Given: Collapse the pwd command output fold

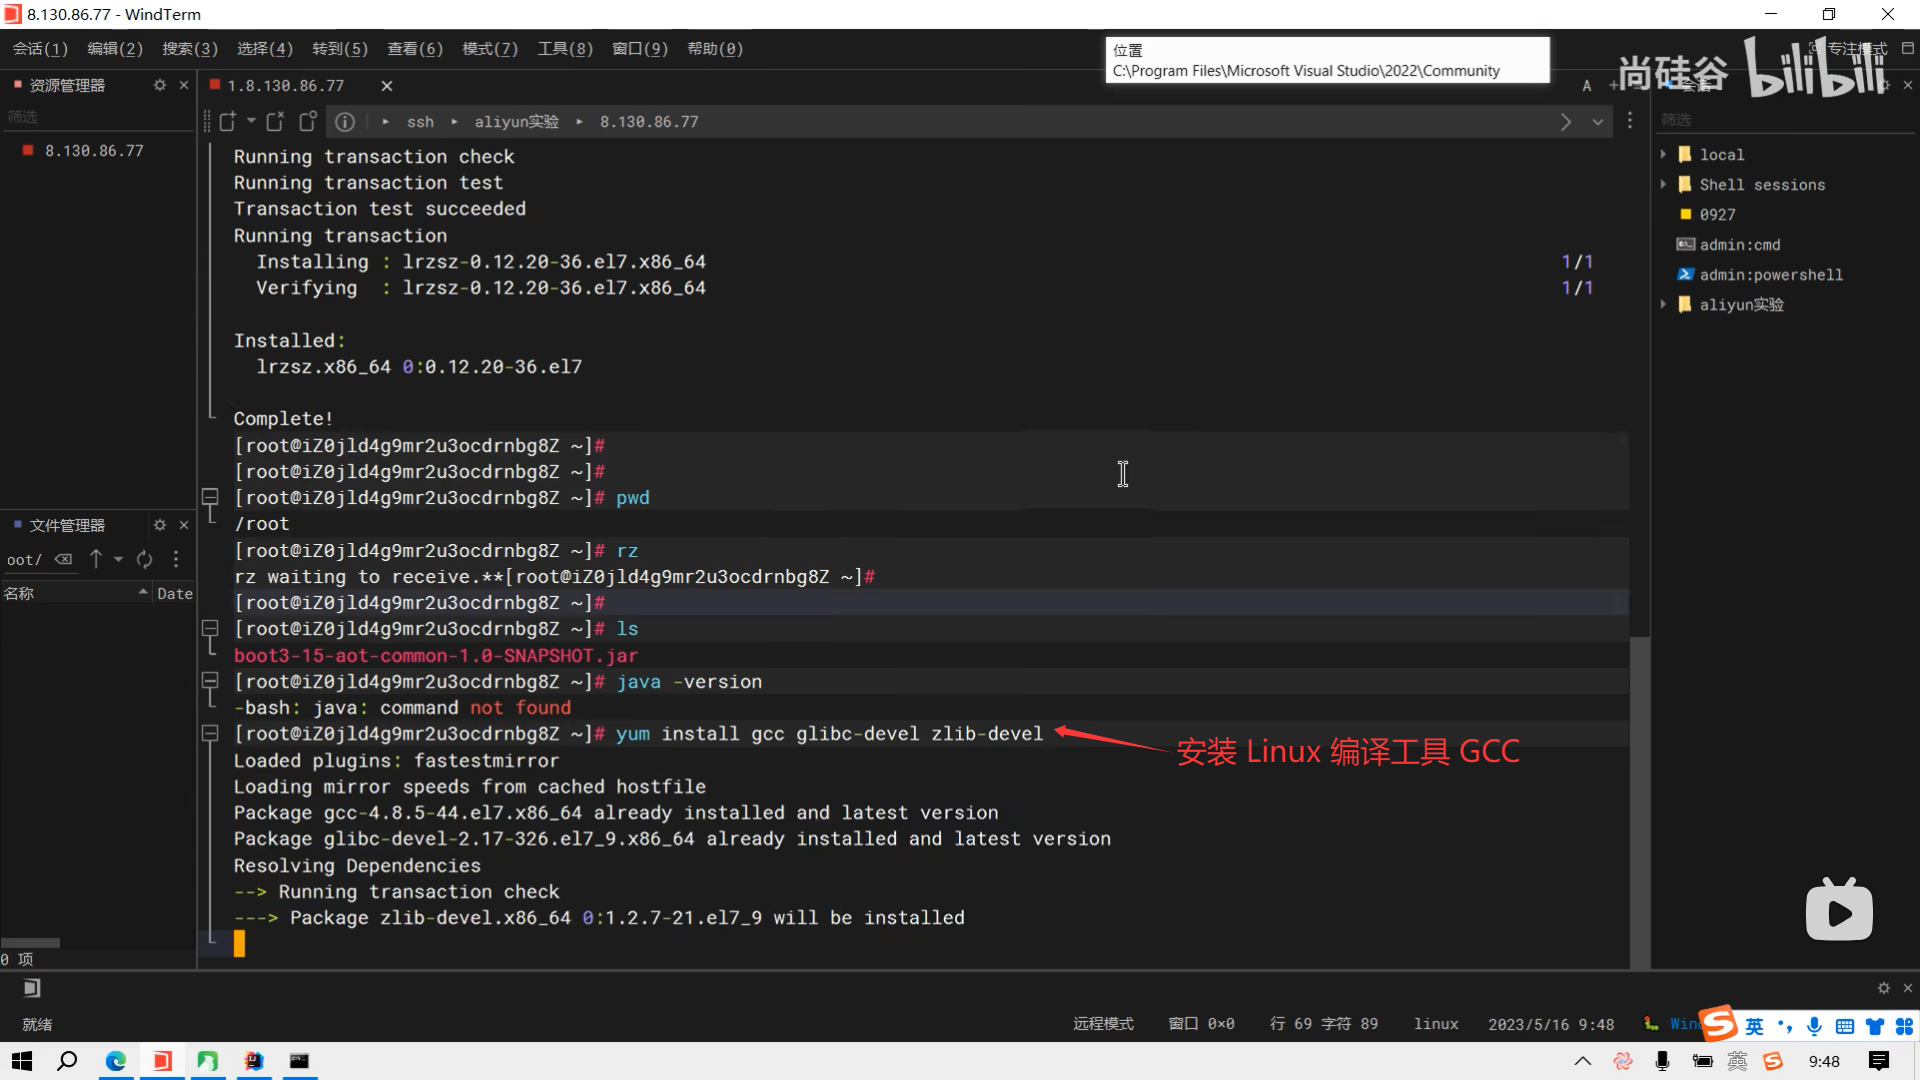Looking at the screenshot, I should [x=210, y=497].
